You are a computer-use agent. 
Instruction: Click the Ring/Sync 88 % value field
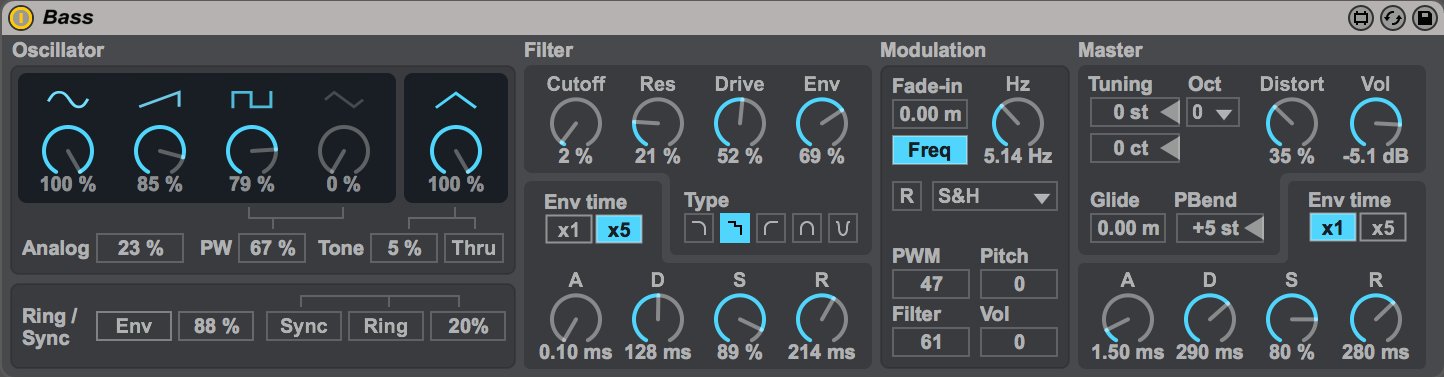217,326
